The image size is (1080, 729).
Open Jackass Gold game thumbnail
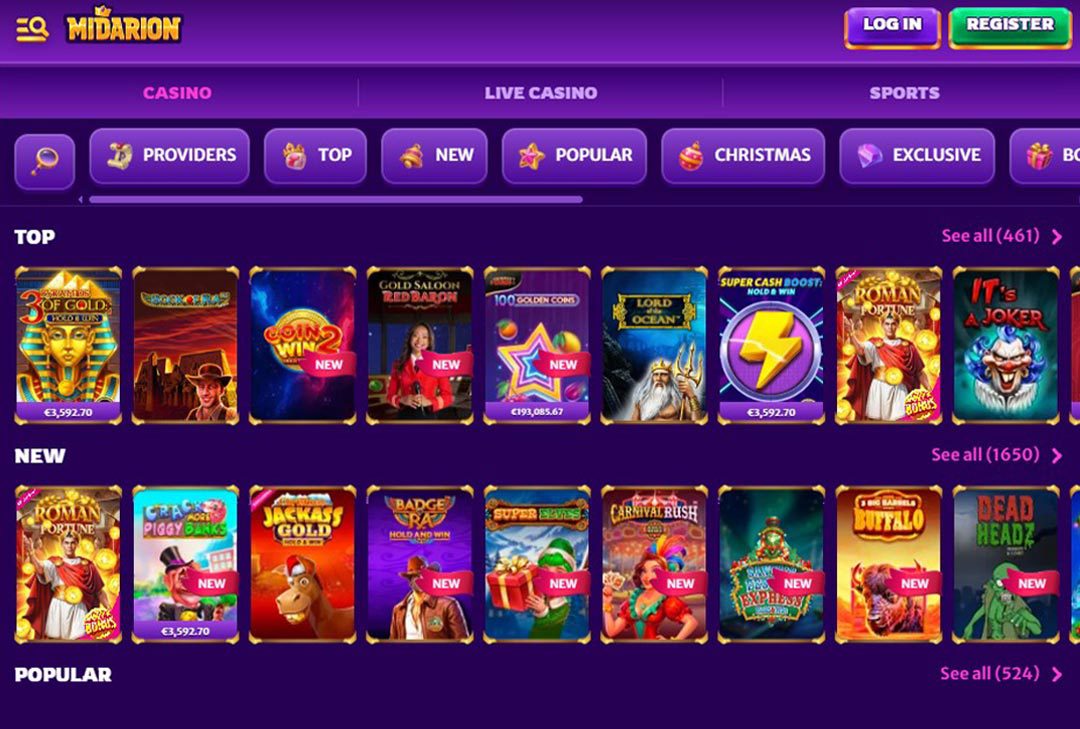coord(303,564)
